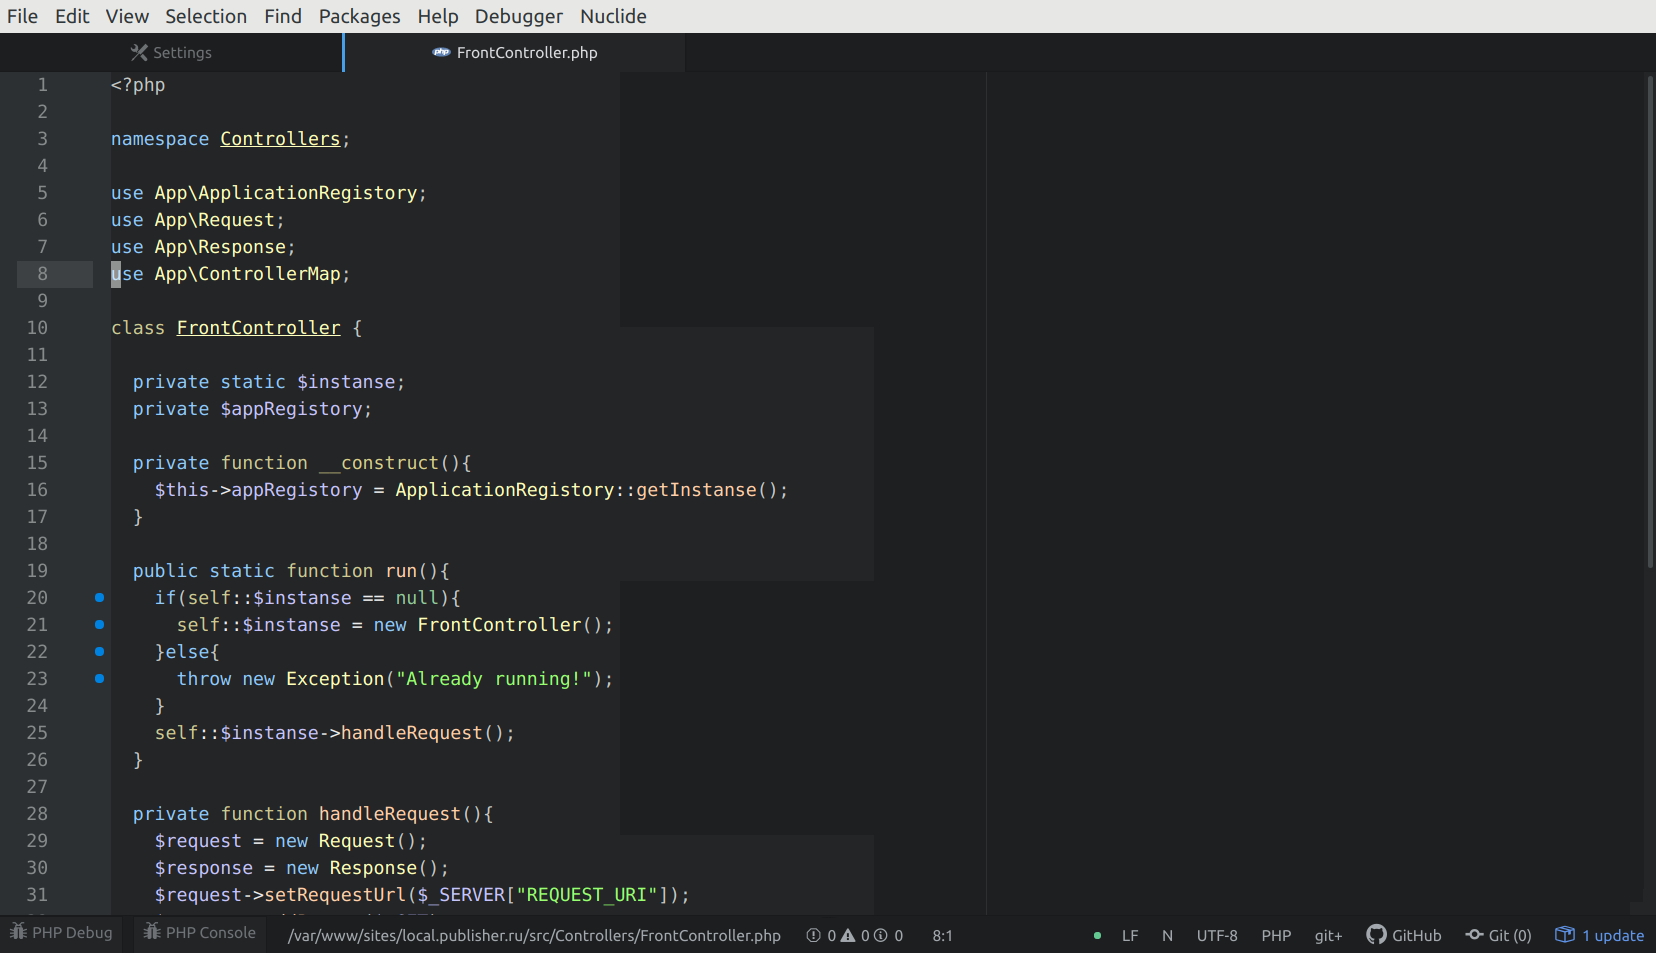Toggle the breakpoint dot on line 21
Viewport: 1656px width, 953px height.
[x=99, y=624]
